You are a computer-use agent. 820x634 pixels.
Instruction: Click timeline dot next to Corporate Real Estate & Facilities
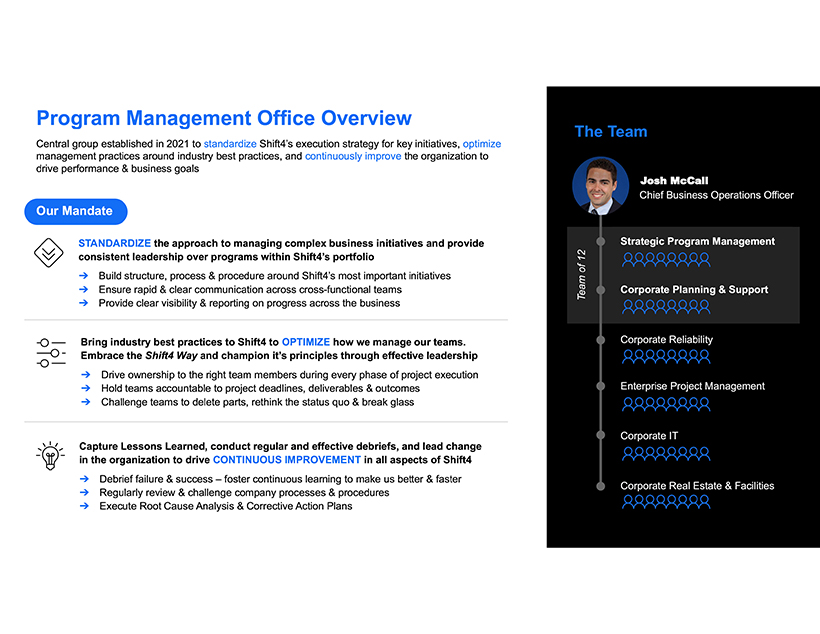point(601,486)
